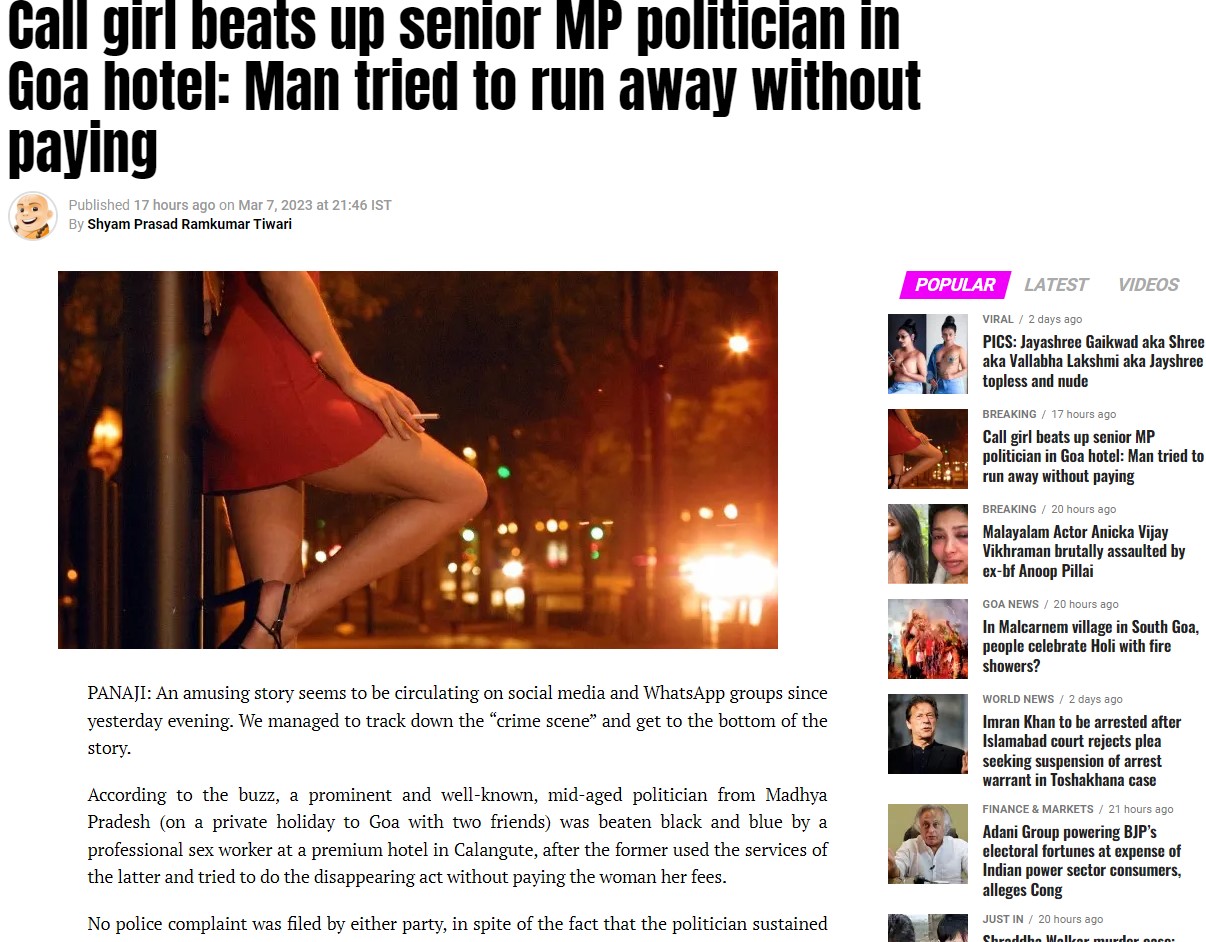Screen dimensions: 1206x942
Task: Click the main article street-light photo
Action: (x=418, y=460)
